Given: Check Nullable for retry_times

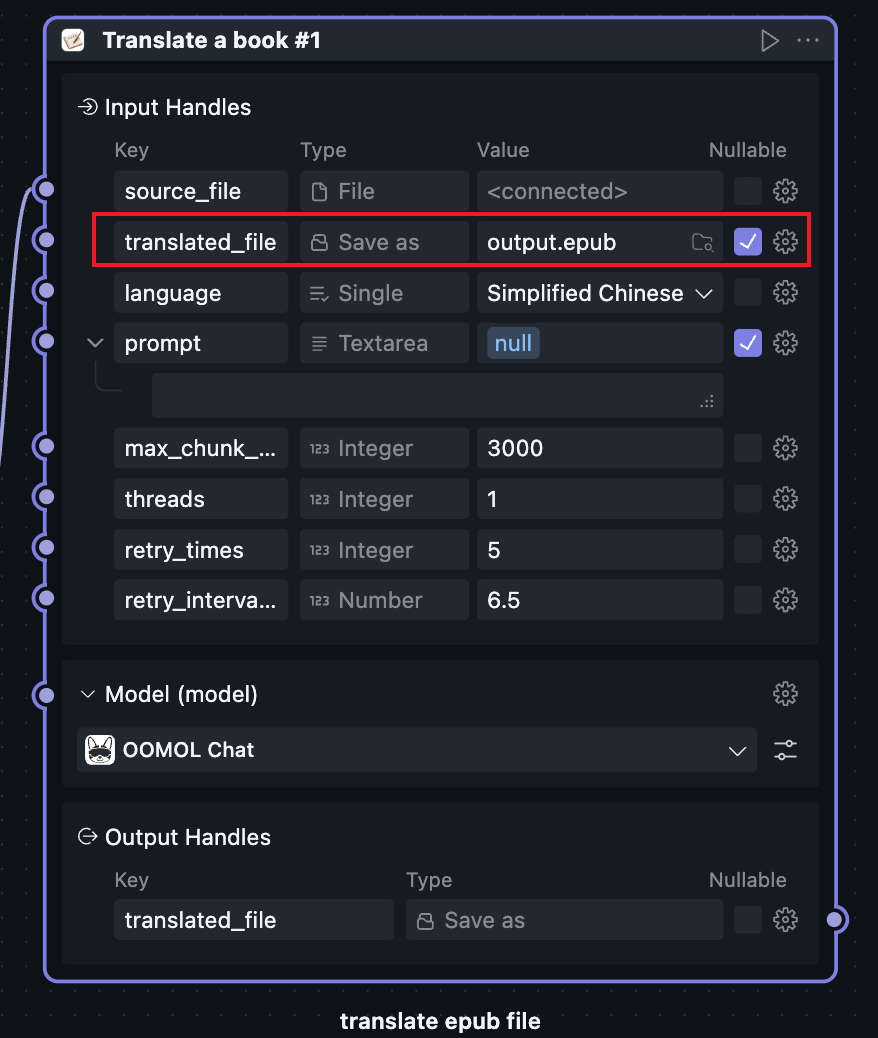Looking at the screenshot, I should click(748, 549).
